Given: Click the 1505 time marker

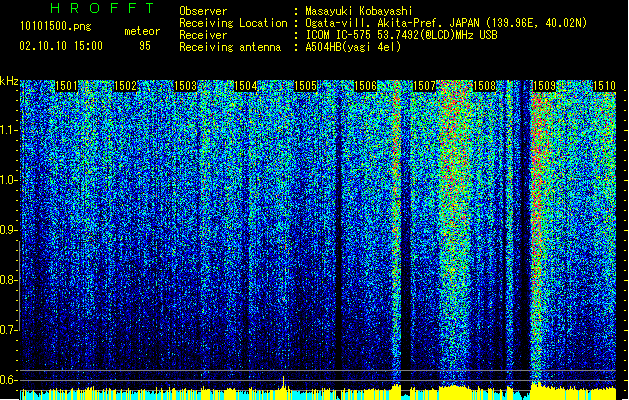Looking at the screenshot, I should click(305, 86).
